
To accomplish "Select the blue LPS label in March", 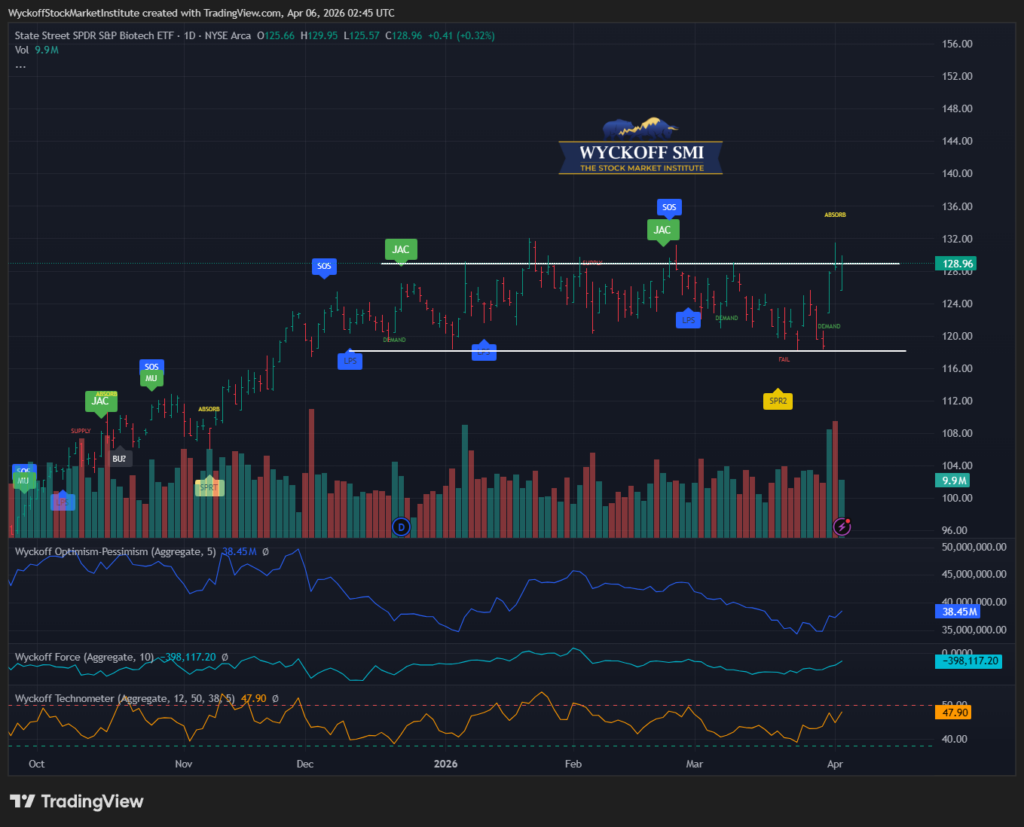I will pyautogui.click(x=688, y=319).
